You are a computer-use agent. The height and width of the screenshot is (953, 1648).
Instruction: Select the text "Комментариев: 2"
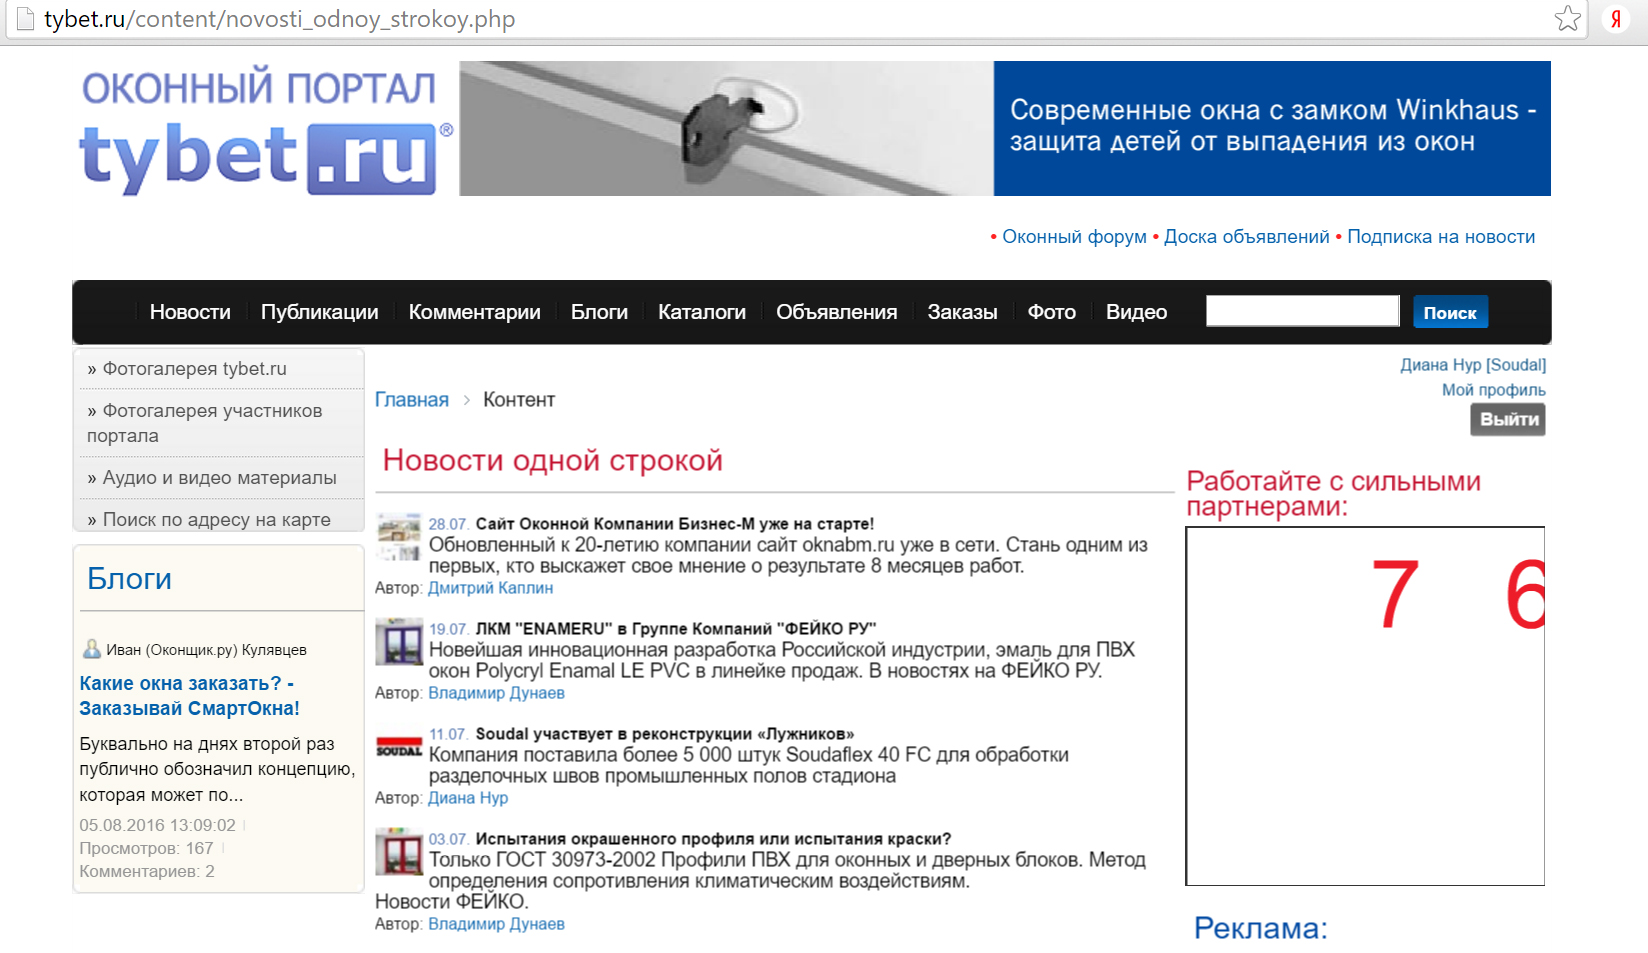click(x=147, y=872)
